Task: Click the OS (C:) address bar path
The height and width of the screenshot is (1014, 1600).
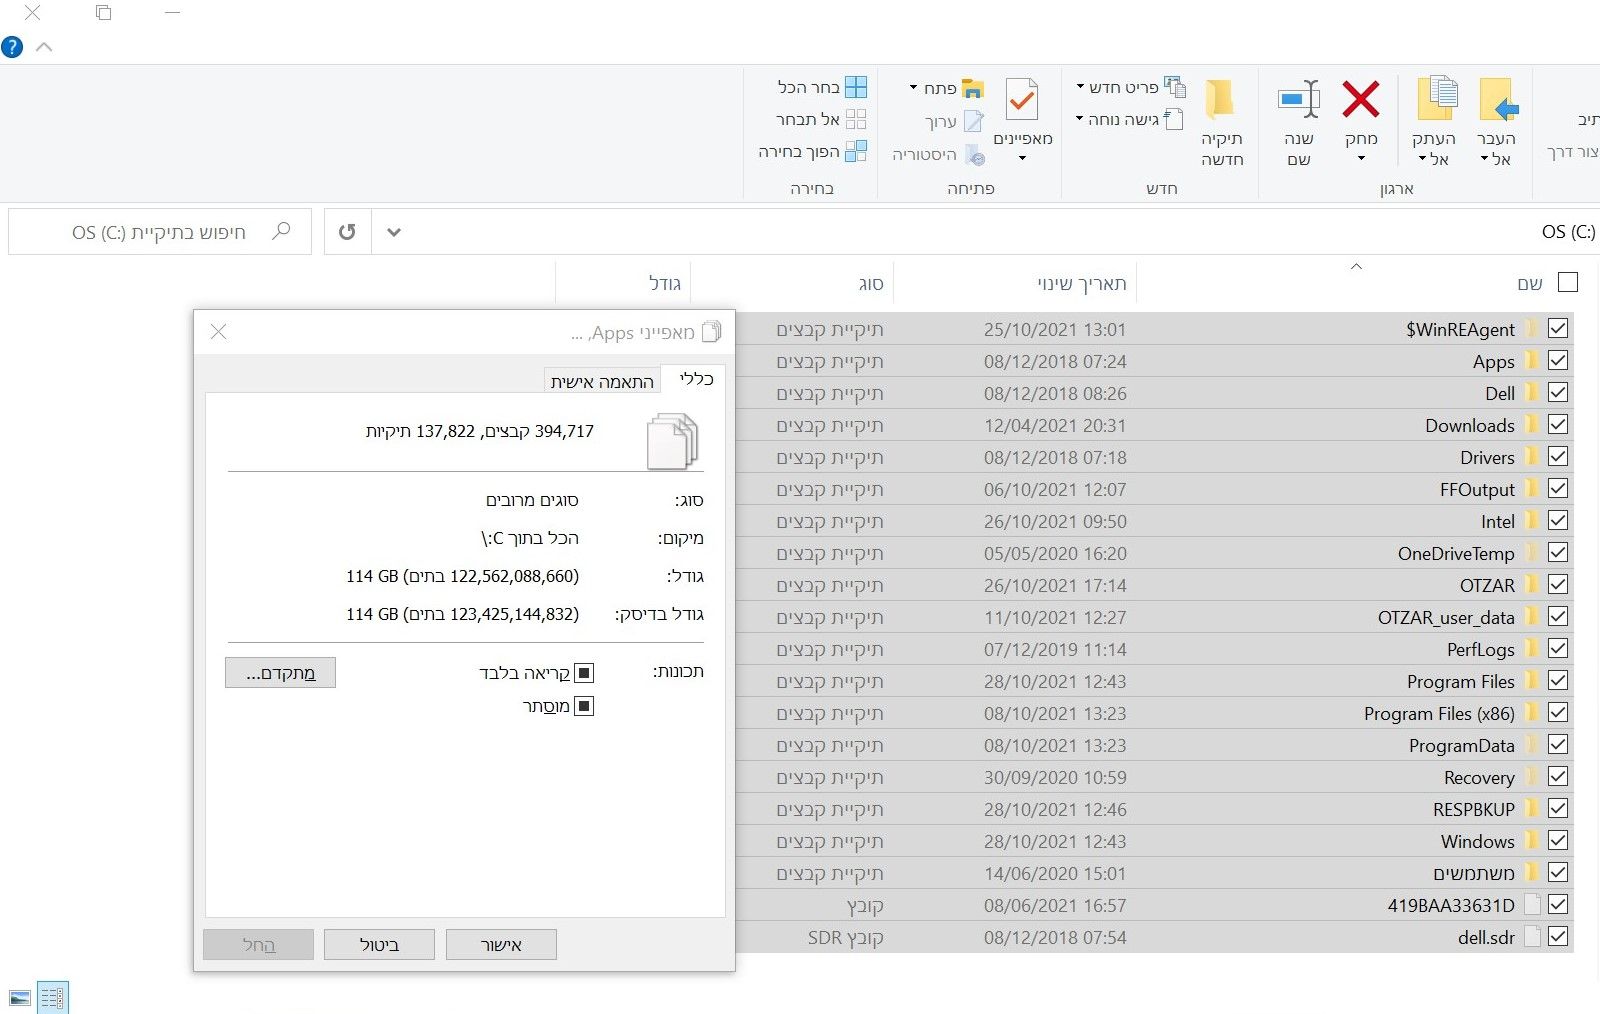Action: [x=1568, y=232]
